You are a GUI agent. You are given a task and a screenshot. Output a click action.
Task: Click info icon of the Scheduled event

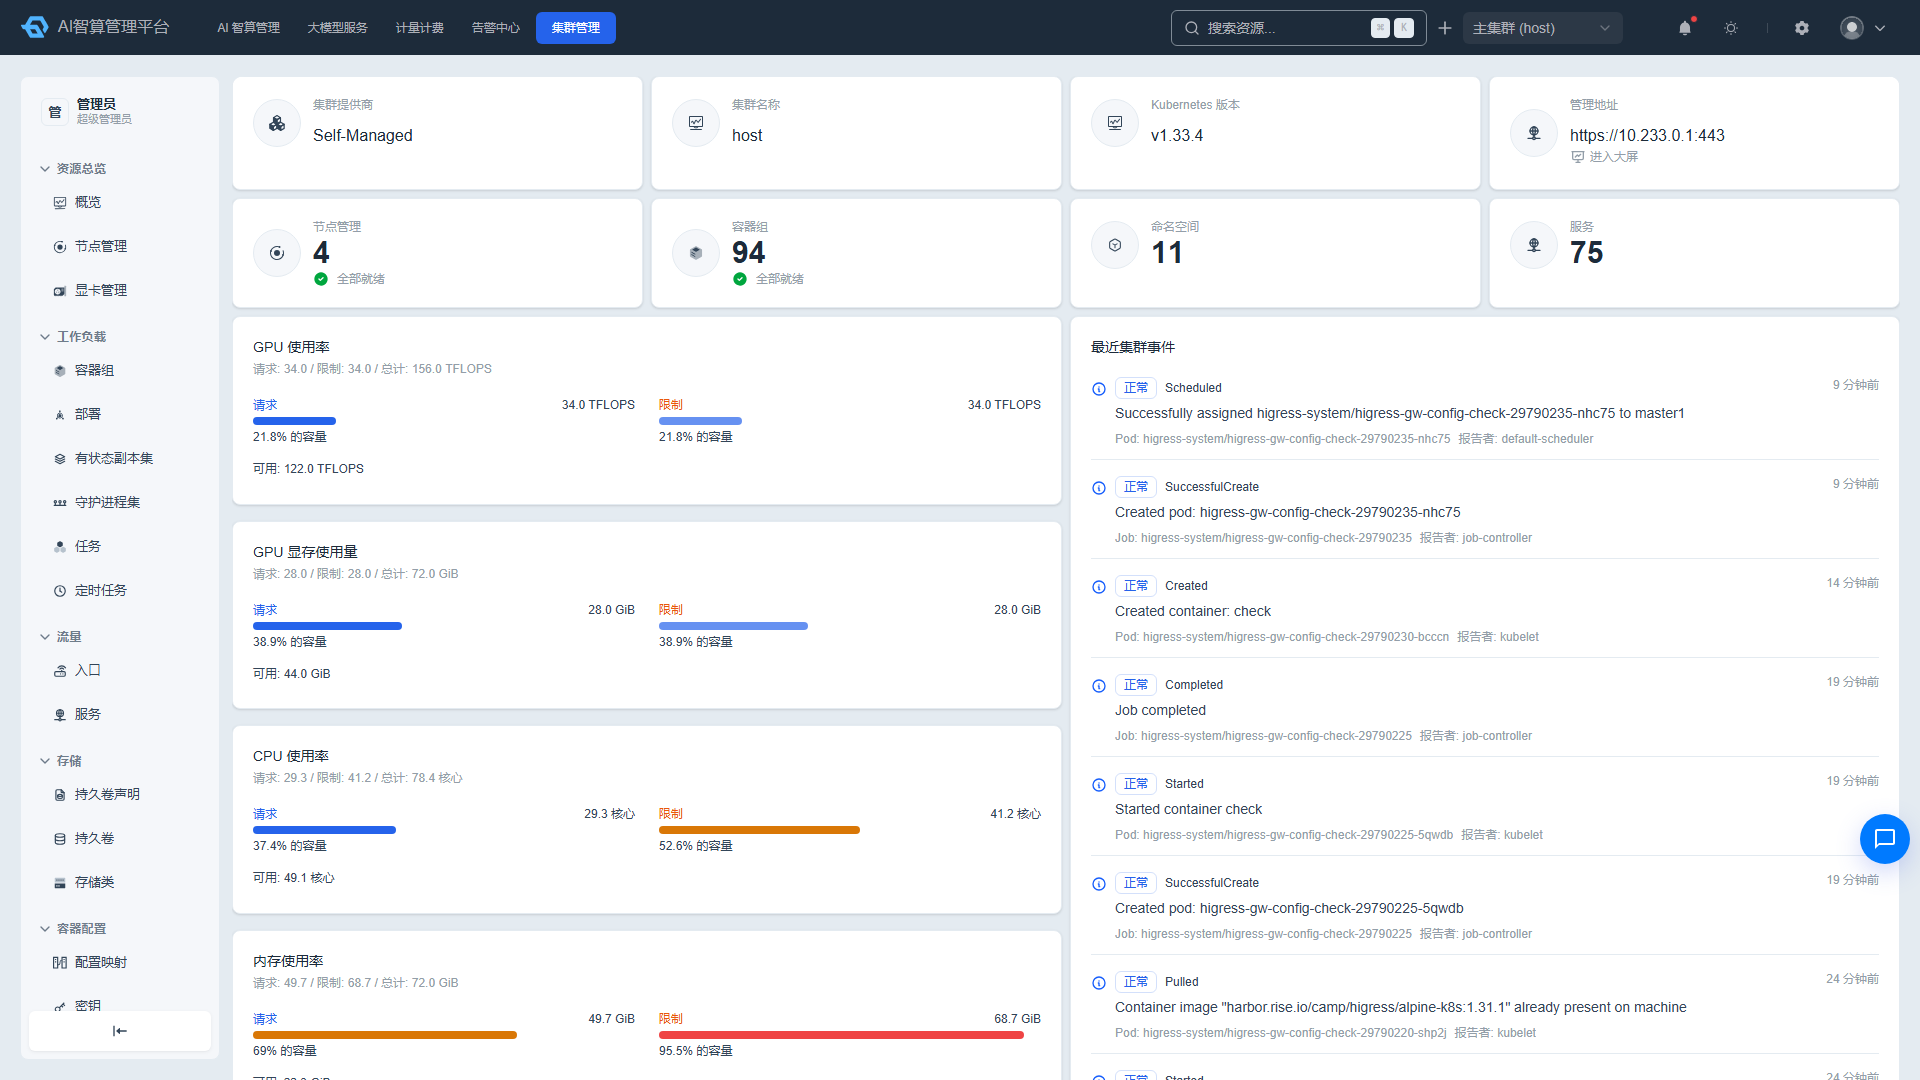click(x=1099, y=389)
